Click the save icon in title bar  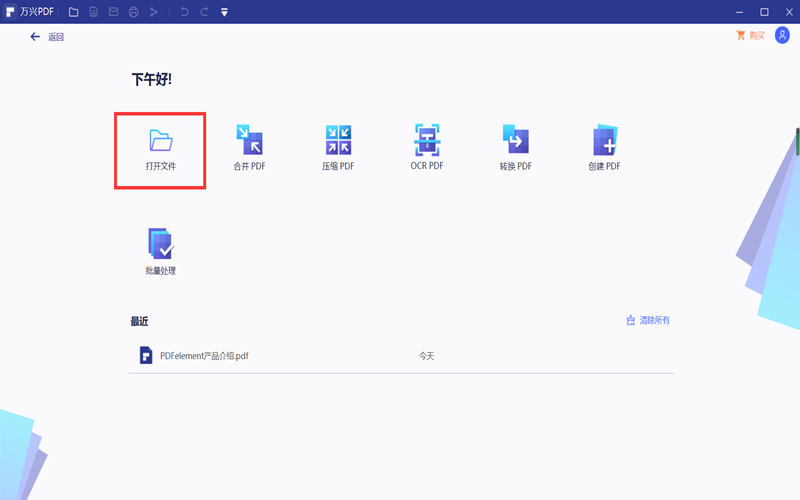93,12
